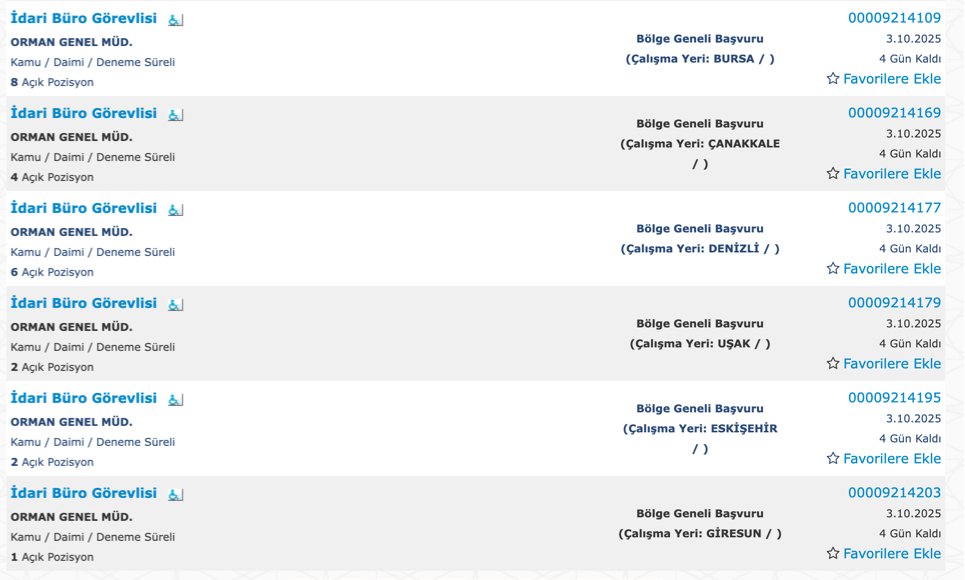Go to listing ID 00009214203

894,493
